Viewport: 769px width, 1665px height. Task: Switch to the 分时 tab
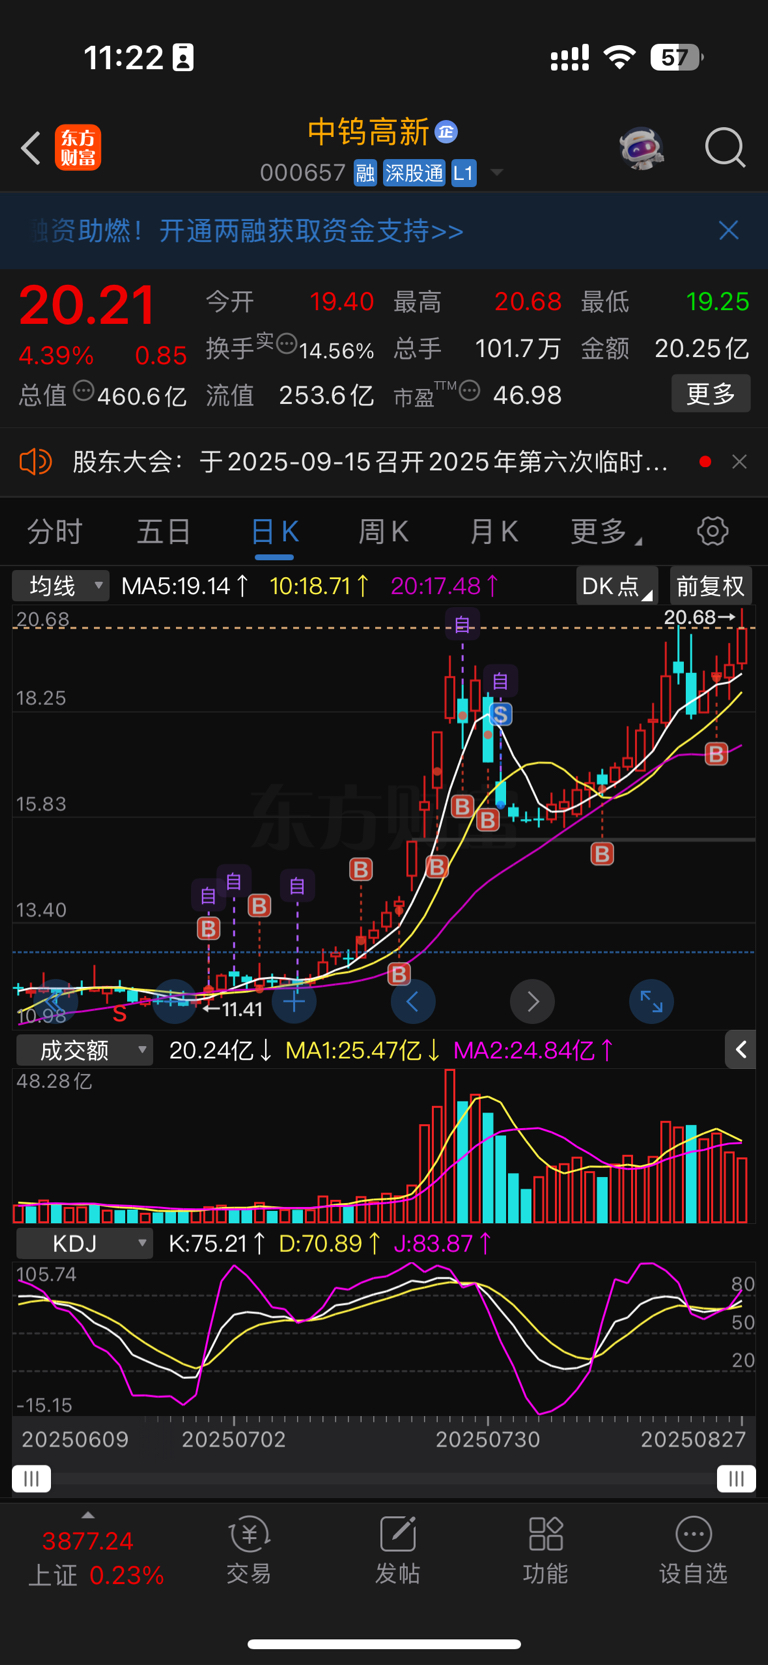coord(54,531)
